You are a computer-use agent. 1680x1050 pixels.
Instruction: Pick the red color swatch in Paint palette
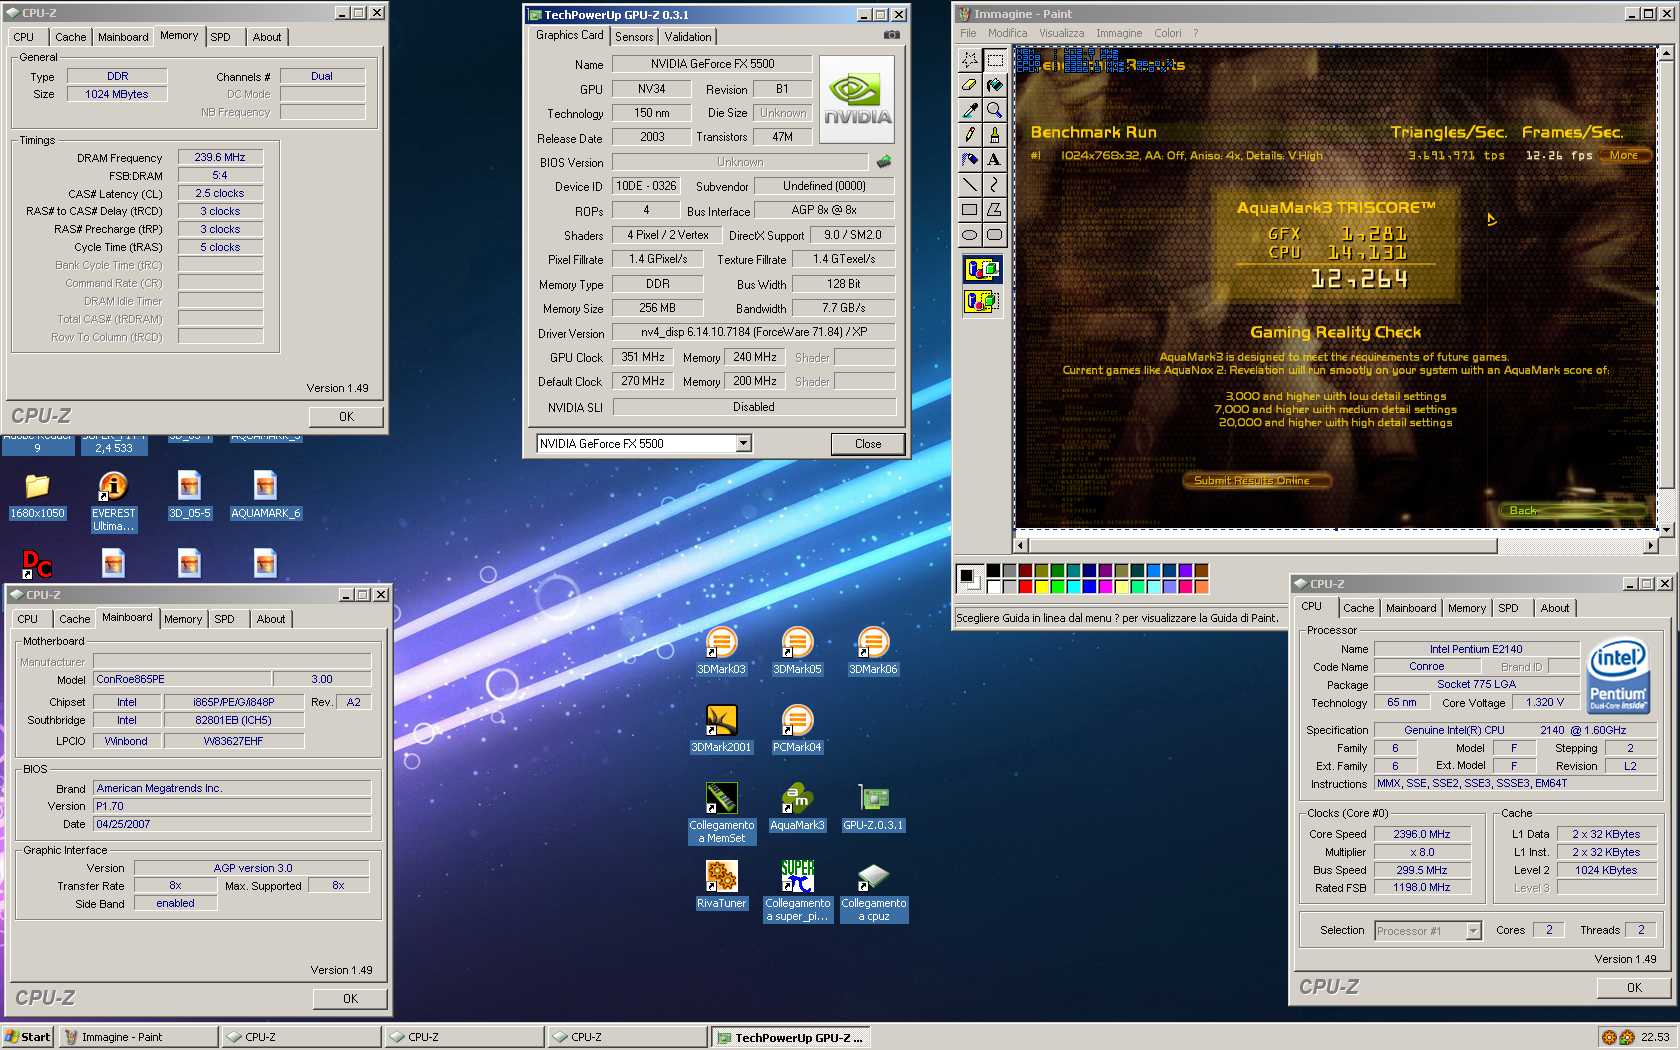pyautogui.click(x=1025, y=586)
